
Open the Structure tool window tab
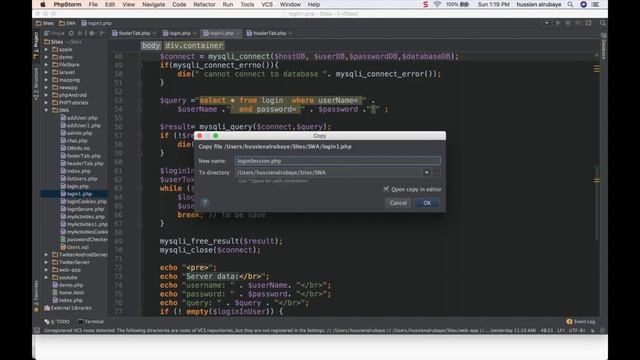(x=36, y=84)
